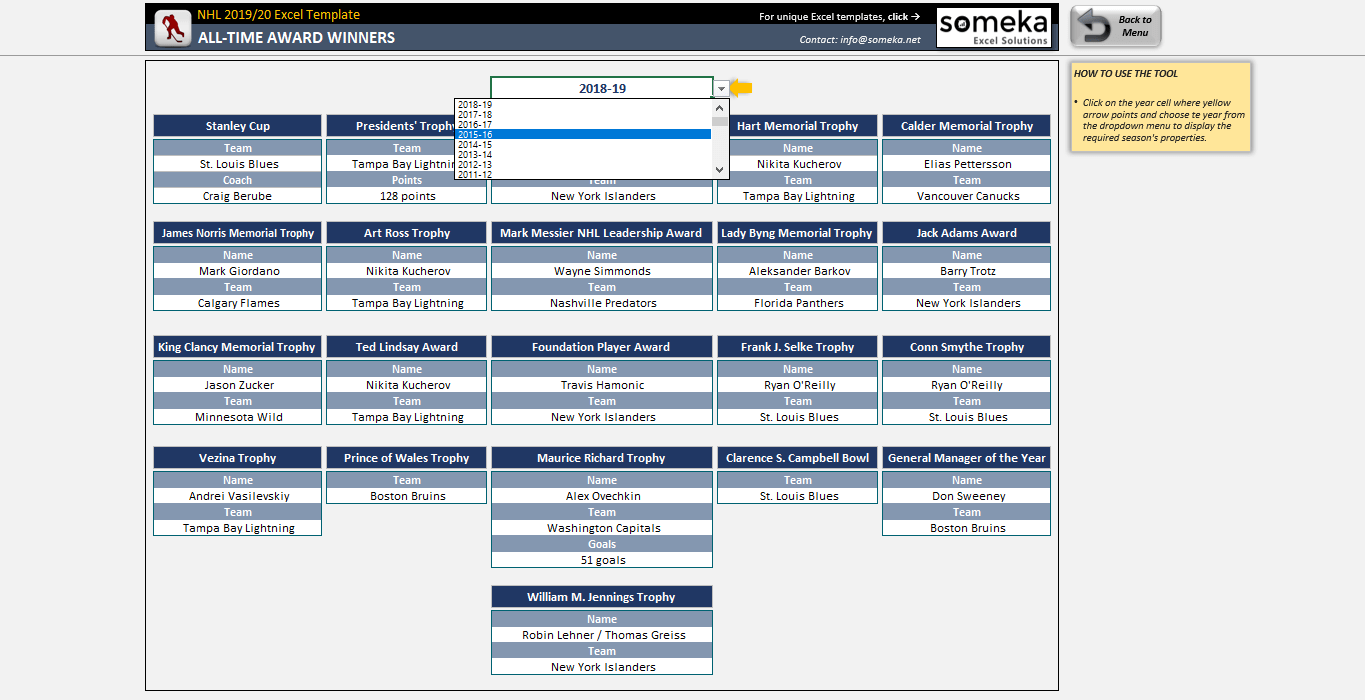Click 'Elias Pettersson' name cell
1365x700 pixels.
967,164
